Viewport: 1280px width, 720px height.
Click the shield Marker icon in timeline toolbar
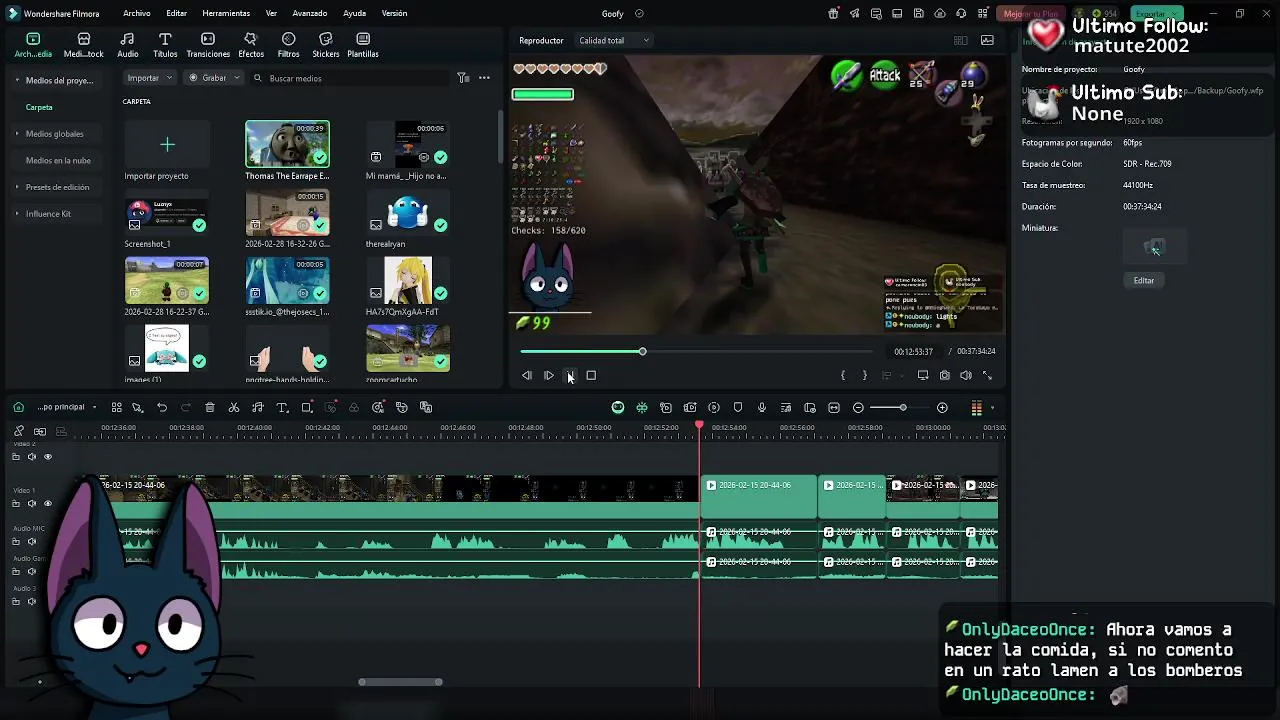[x=738, y=407]
